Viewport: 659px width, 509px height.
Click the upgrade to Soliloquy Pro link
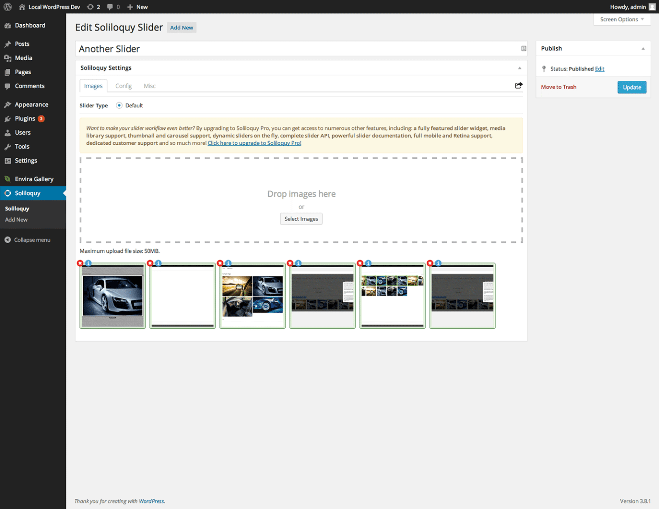coord(254,143)
